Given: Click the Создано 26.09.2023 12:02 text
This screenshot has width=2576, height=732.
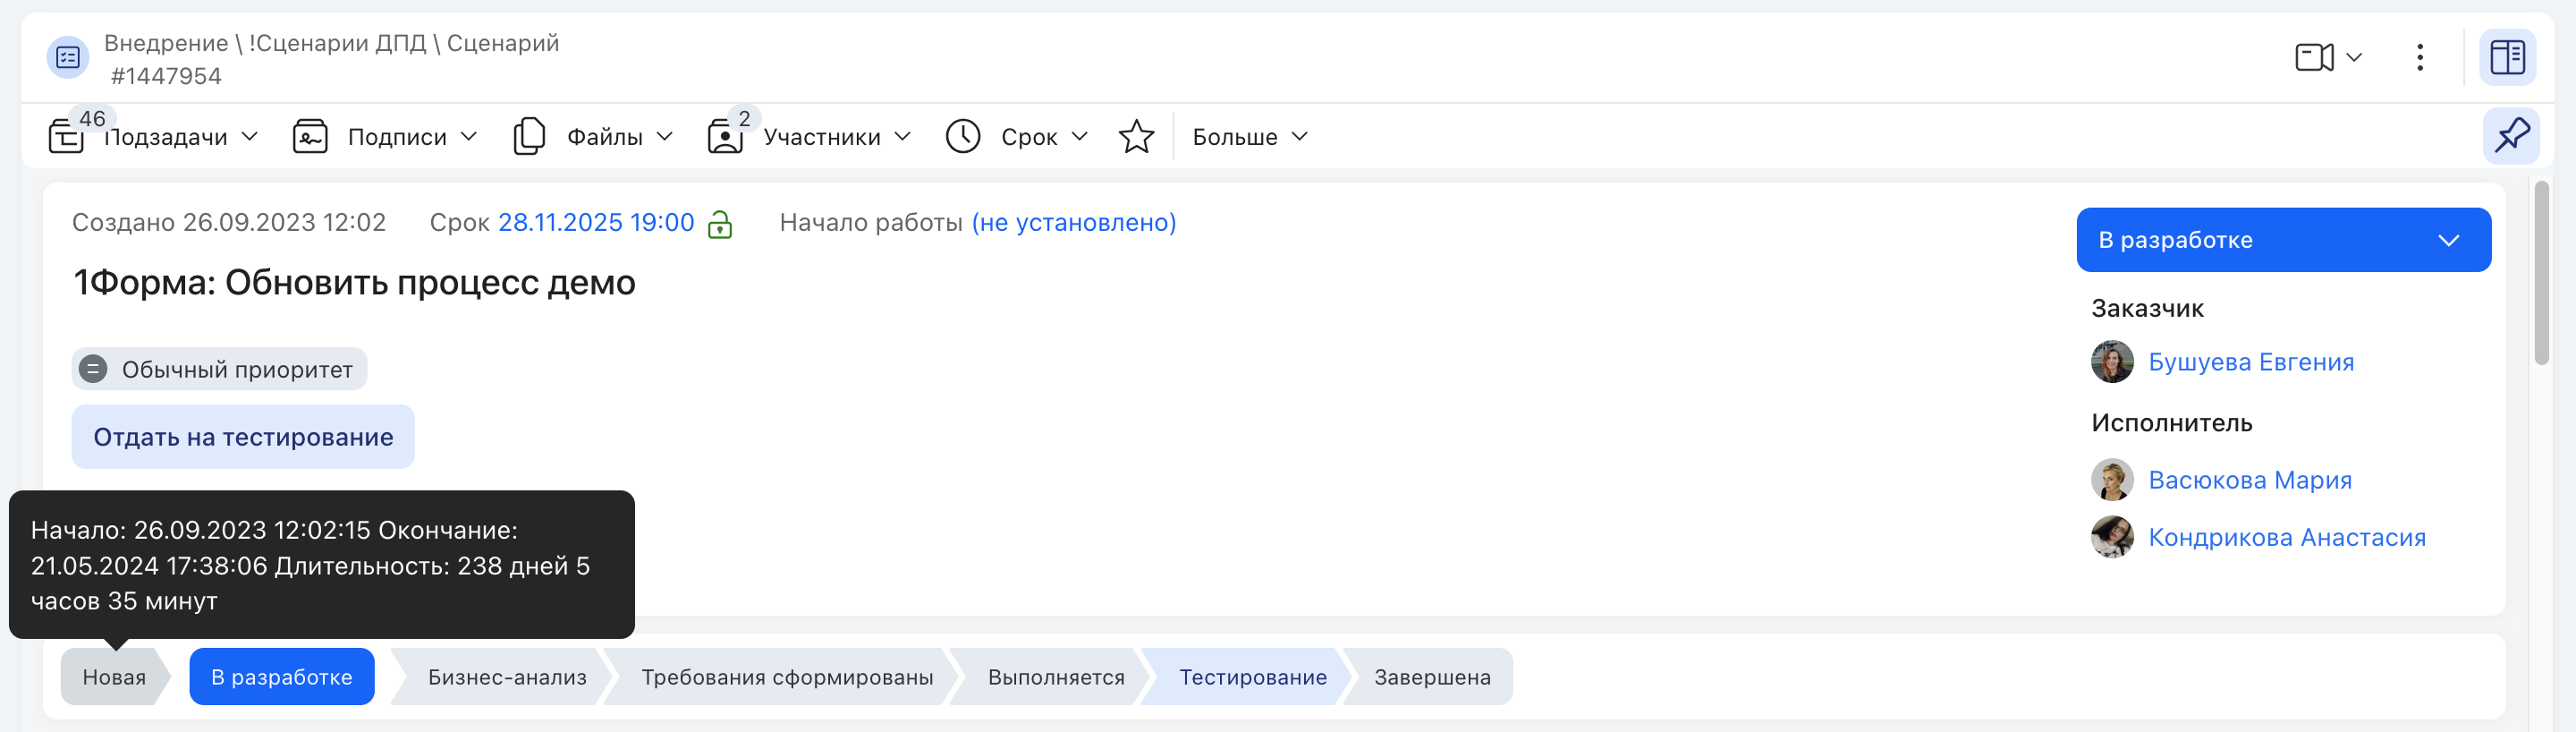Looking at the screenshot, I should pyautogui.click(x=229, y=222).
